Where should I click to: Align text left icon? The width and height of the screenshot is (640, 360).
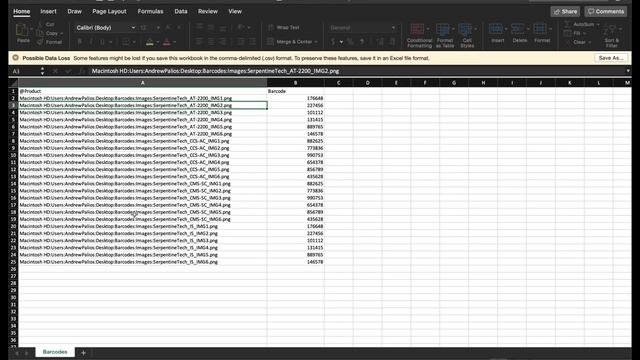click(x=200, y=42)
